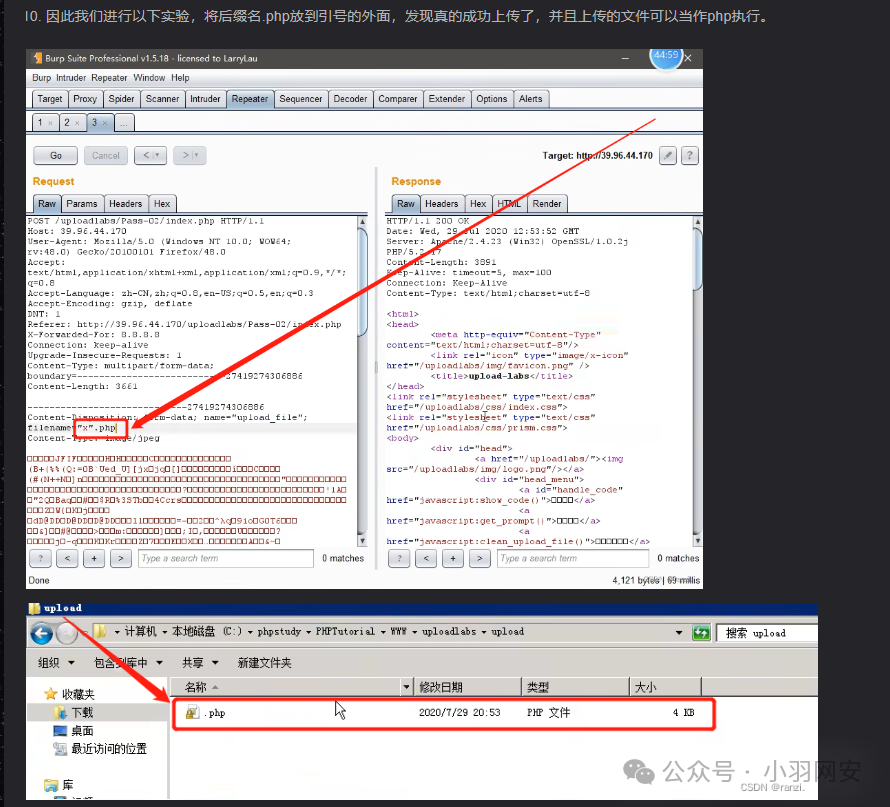Image resolution: width=890 pixels, height=807 pixels.
Task: Focus the response search term field
Action: (573, 558)
